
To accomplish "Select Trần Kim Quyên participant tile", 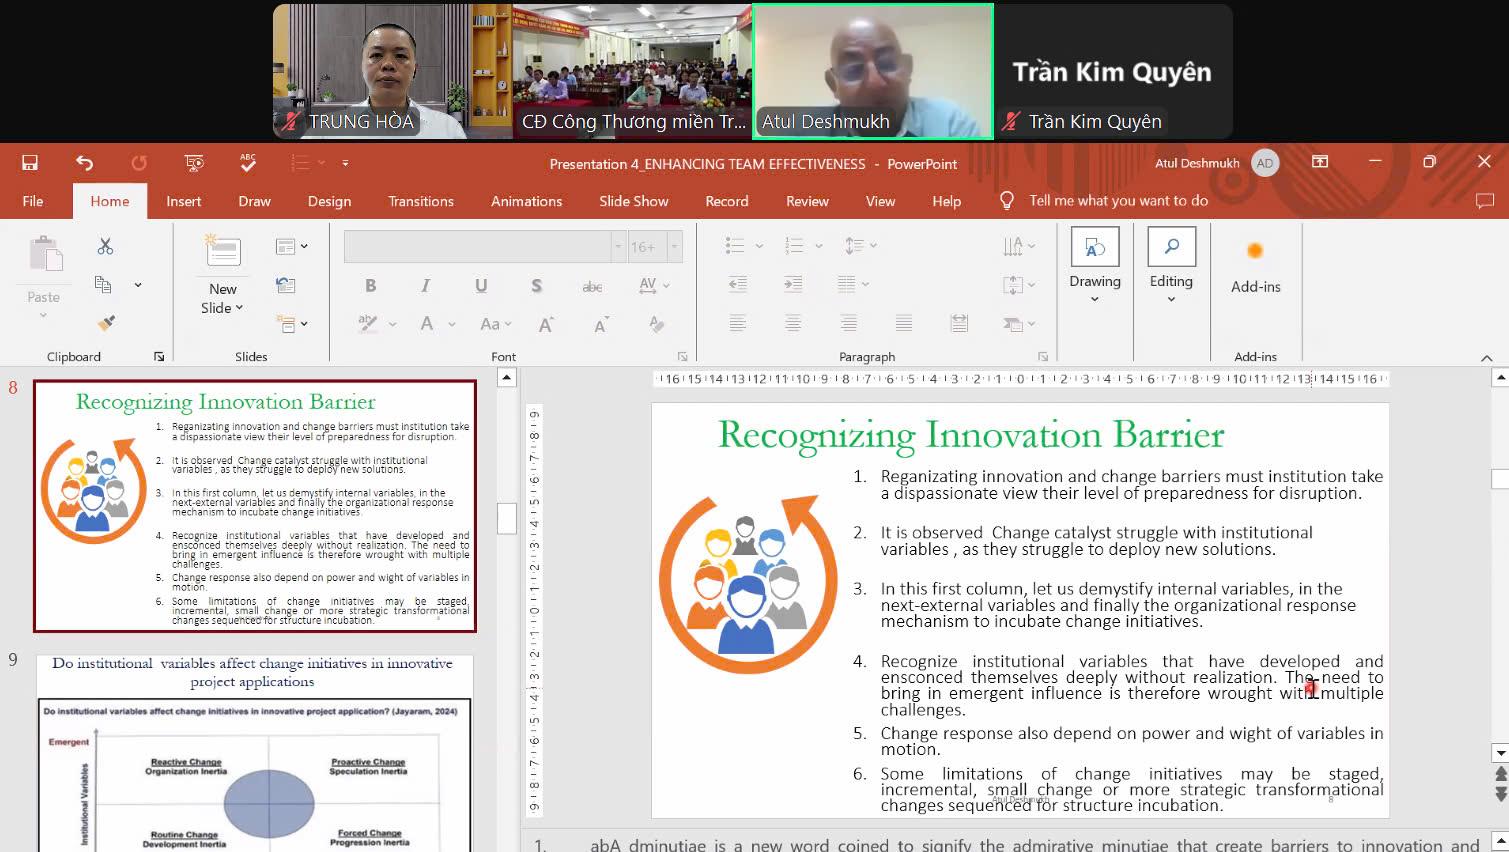I will tap(1113, 71).
